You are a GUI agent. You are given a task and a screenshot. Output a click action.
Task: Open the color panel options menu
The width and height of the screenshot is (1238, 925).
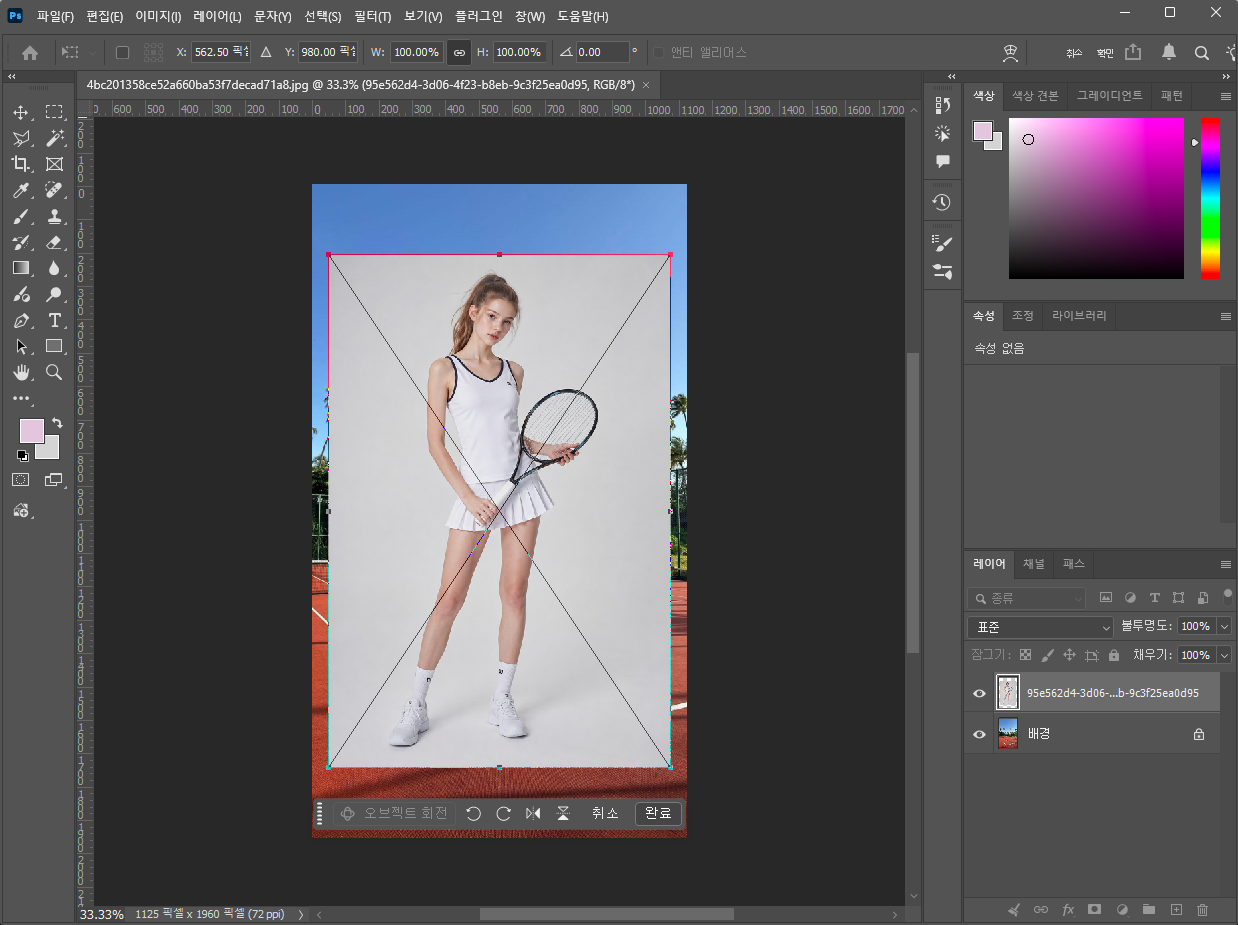point(1226,96)
